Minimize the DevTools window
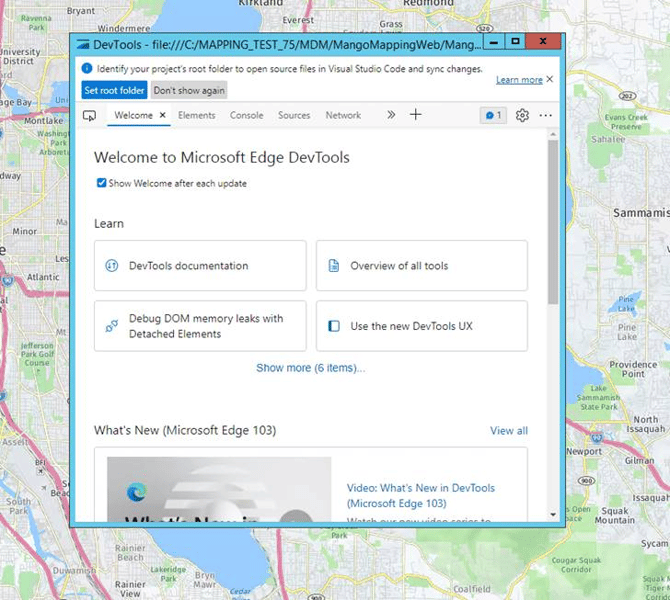 tap(494, 42)
